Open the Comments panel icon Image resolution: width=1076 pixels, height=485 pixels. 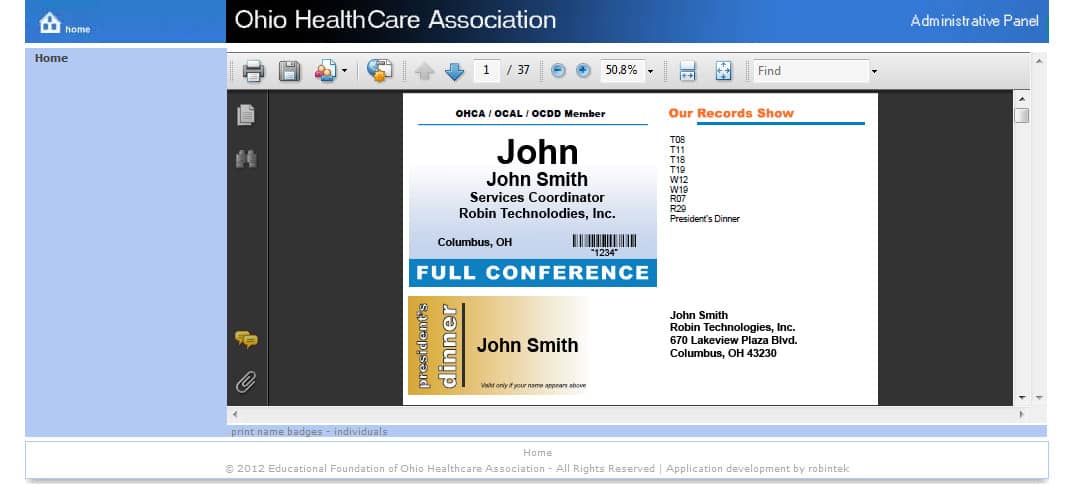pos(246,339)
